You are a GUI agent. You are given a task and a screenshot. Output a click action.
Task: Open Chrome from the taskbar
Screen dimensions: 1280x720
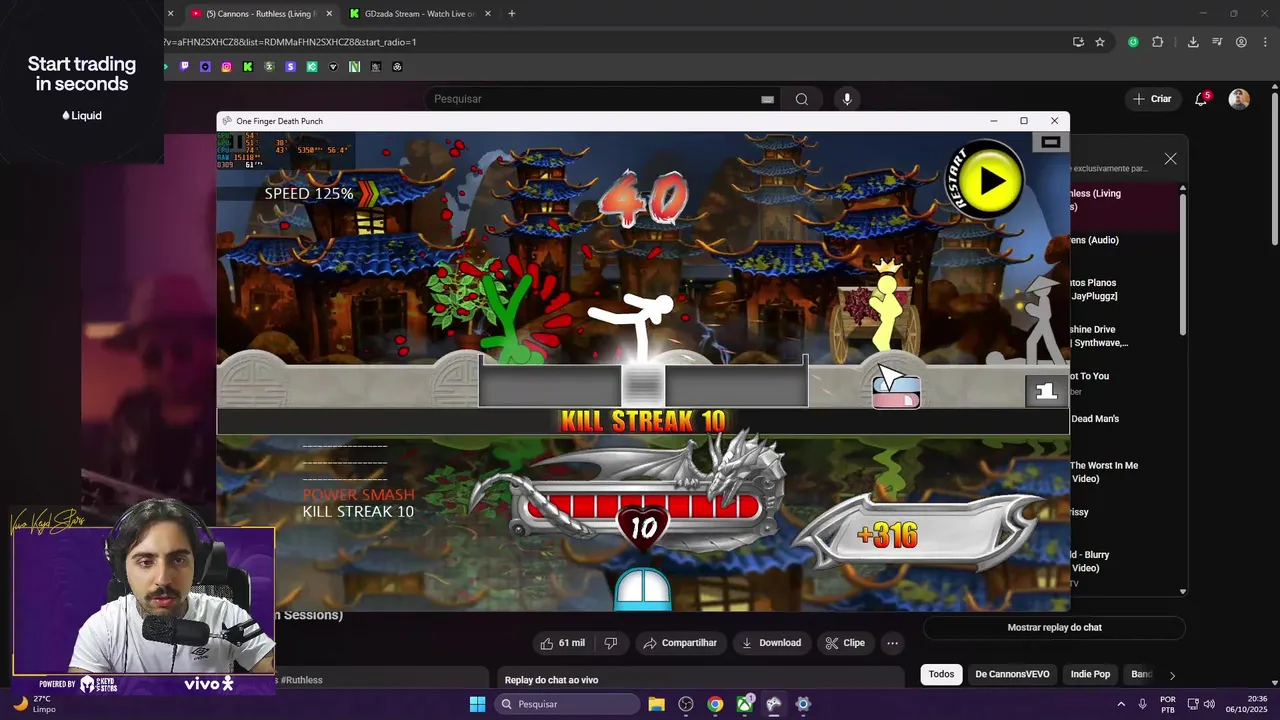click(715, 704)
